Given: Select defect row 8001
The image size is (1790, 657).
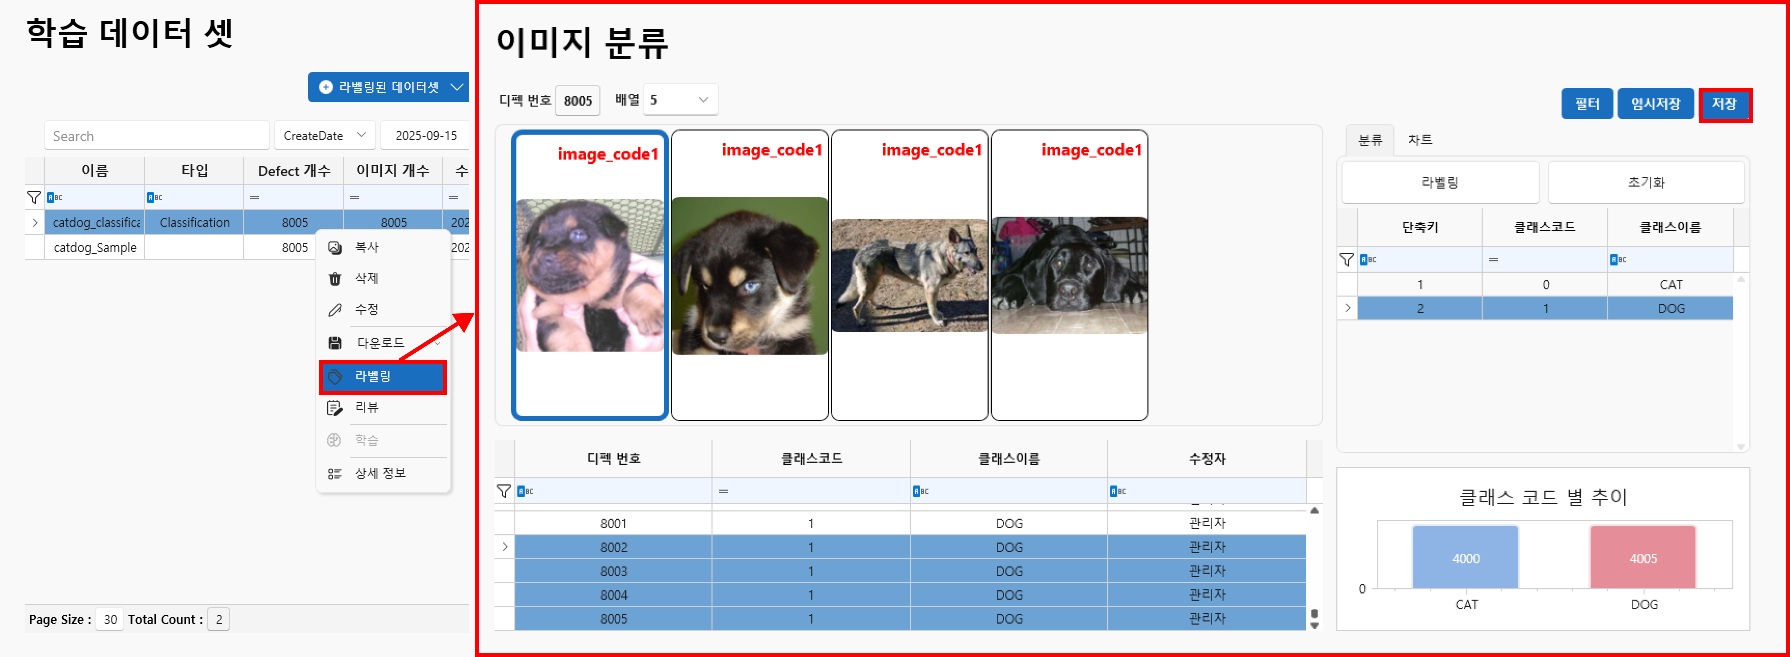Looking at the screenshot, I should coord(901,523).
